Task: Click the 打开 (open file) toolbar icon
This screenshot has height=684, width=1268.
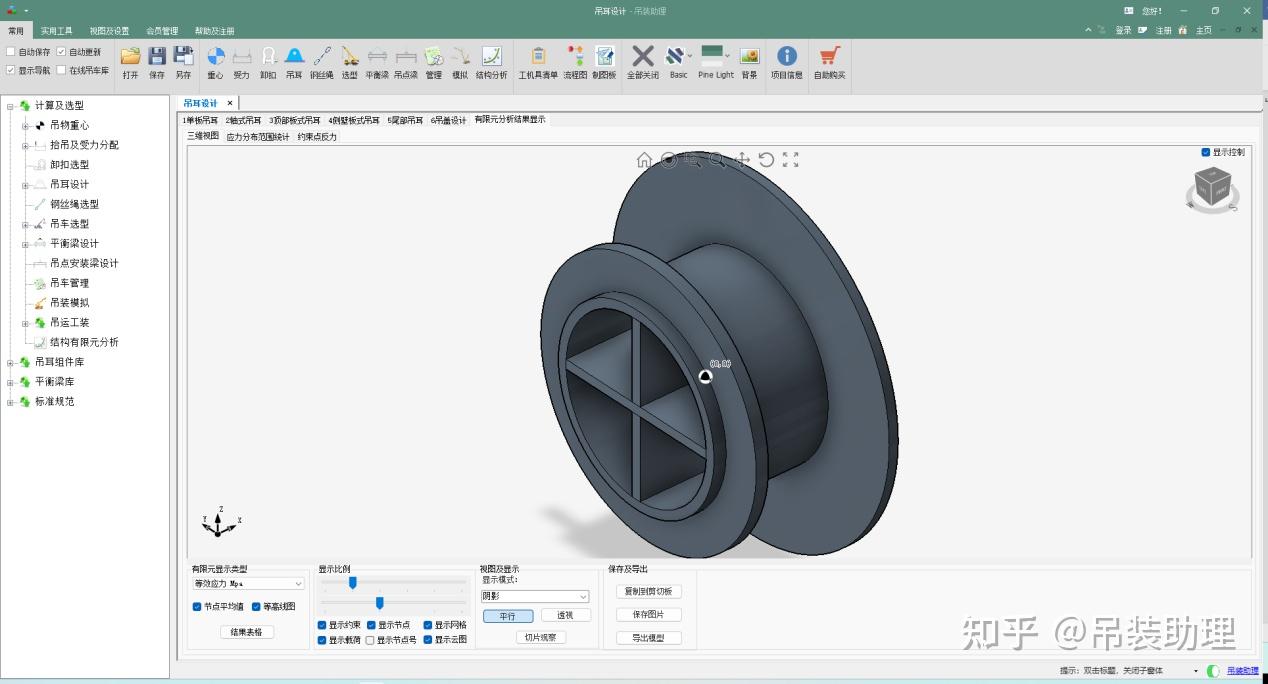Action: point(130,57)
